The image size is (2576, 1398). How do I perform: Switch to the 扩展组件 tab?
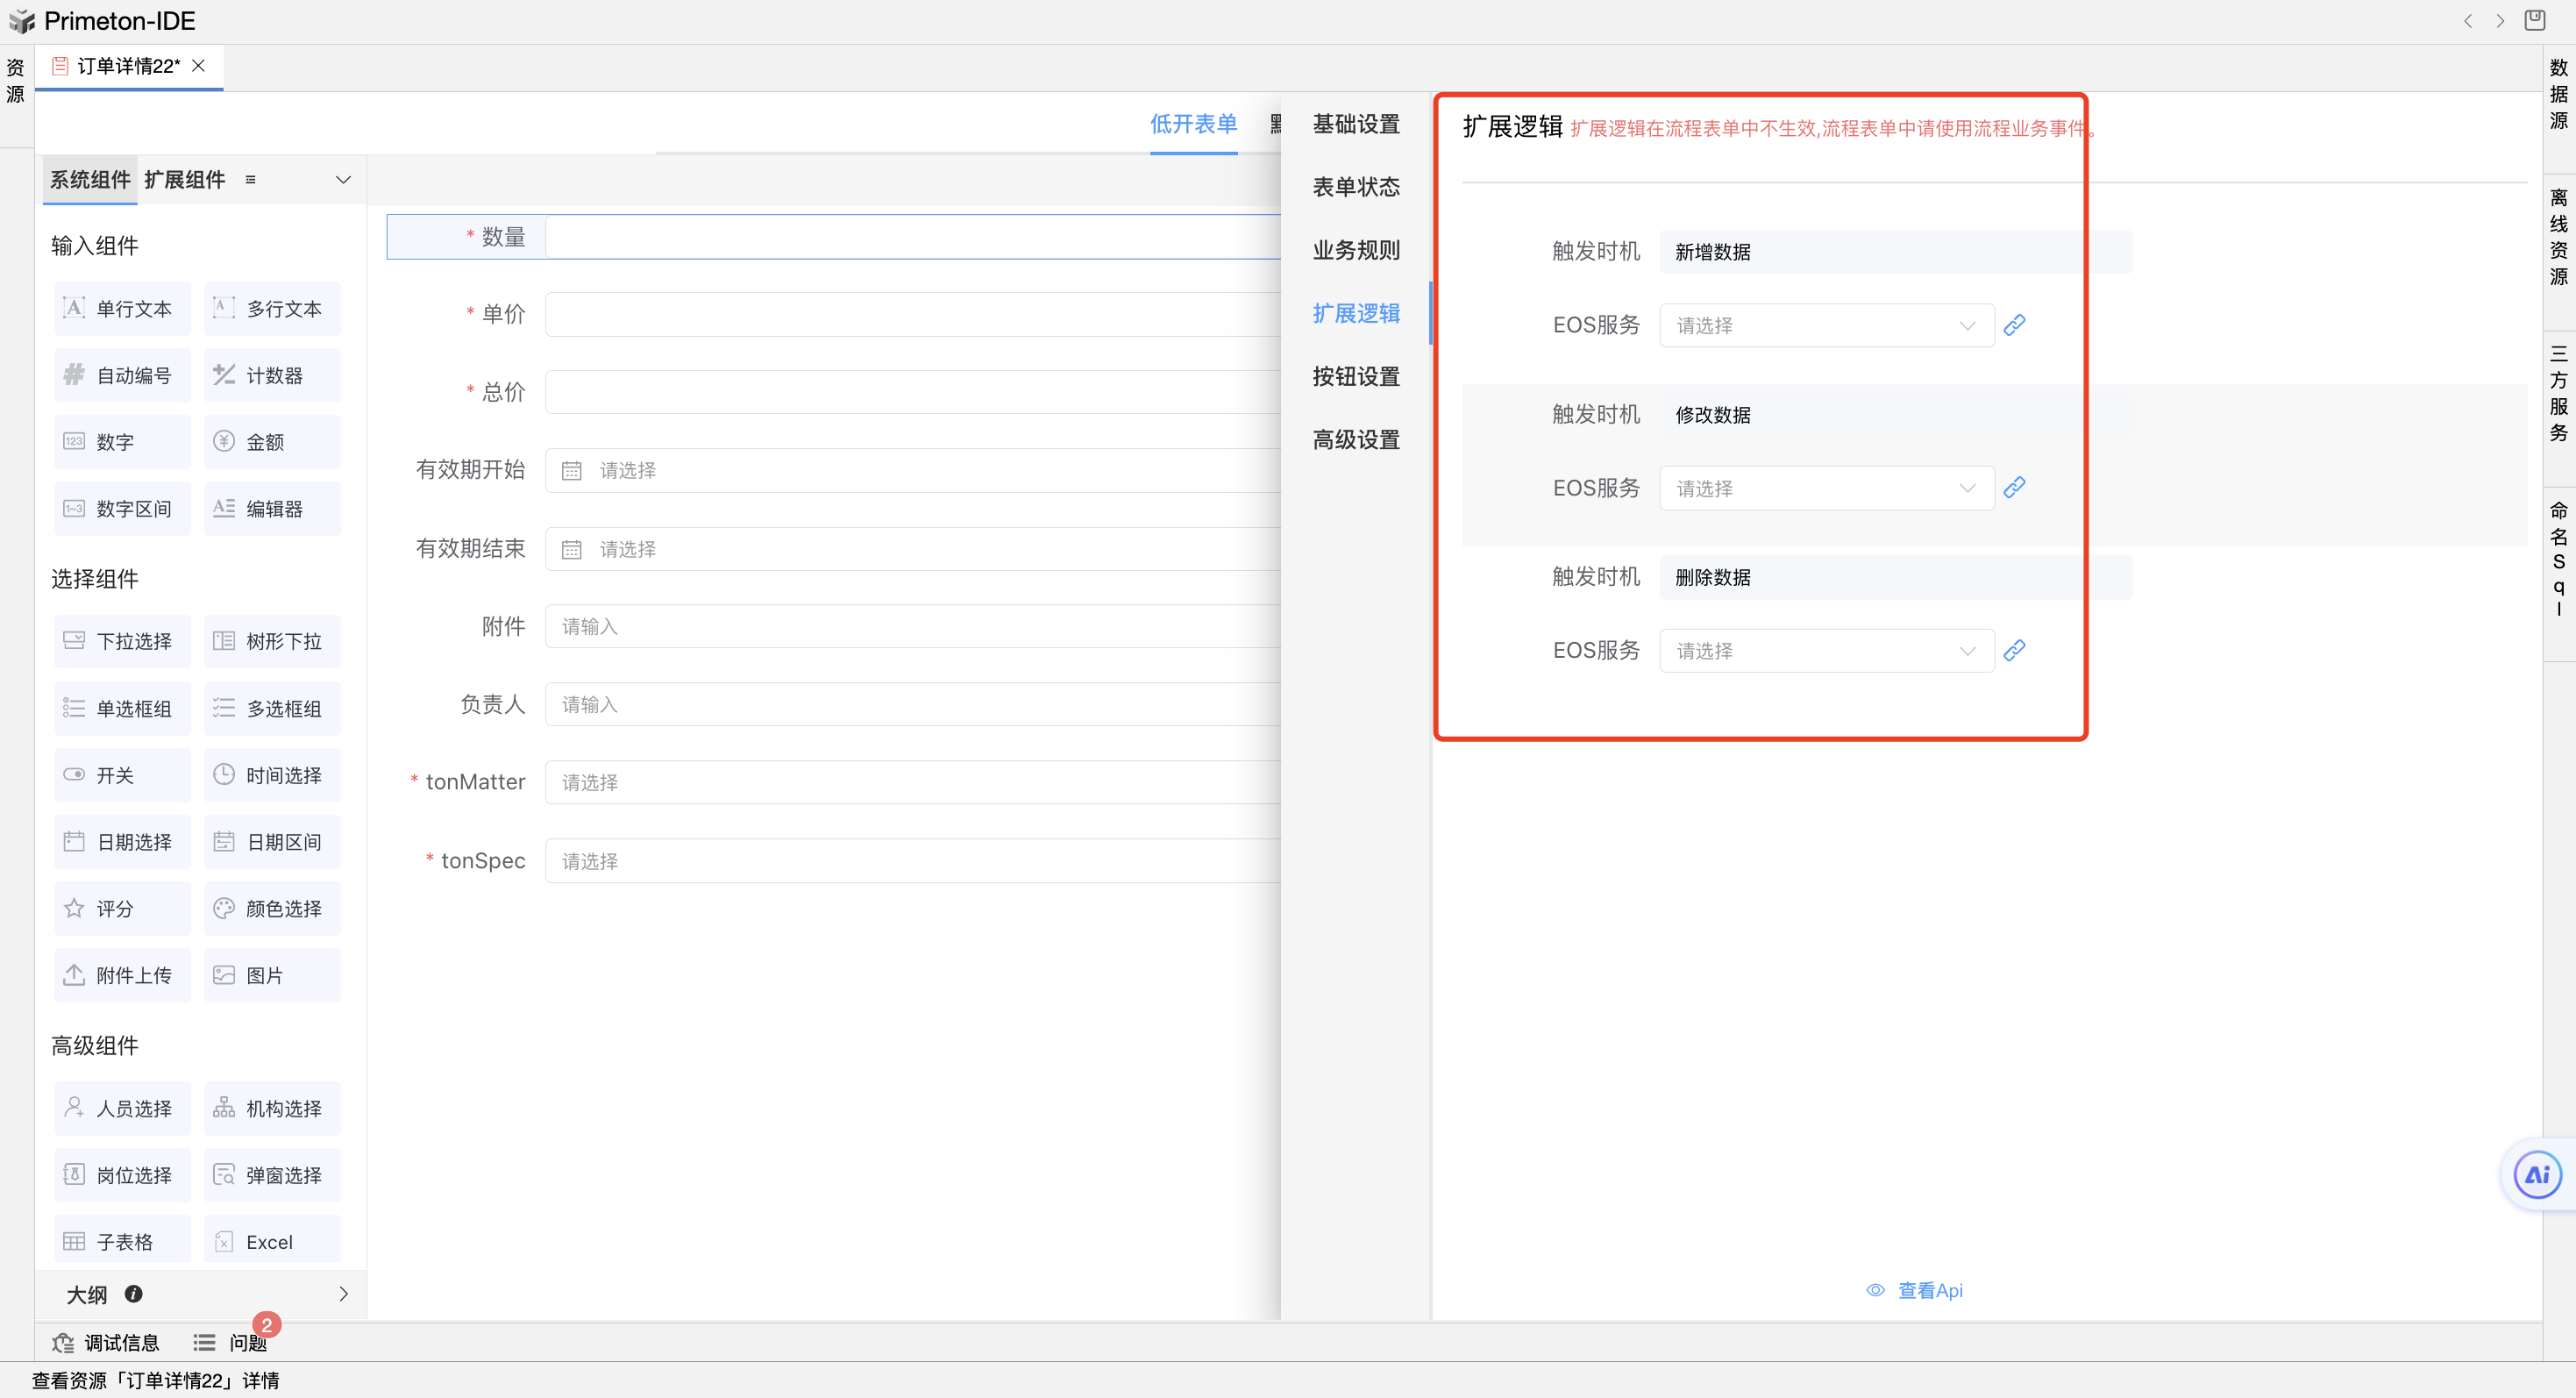click(184, 180)
